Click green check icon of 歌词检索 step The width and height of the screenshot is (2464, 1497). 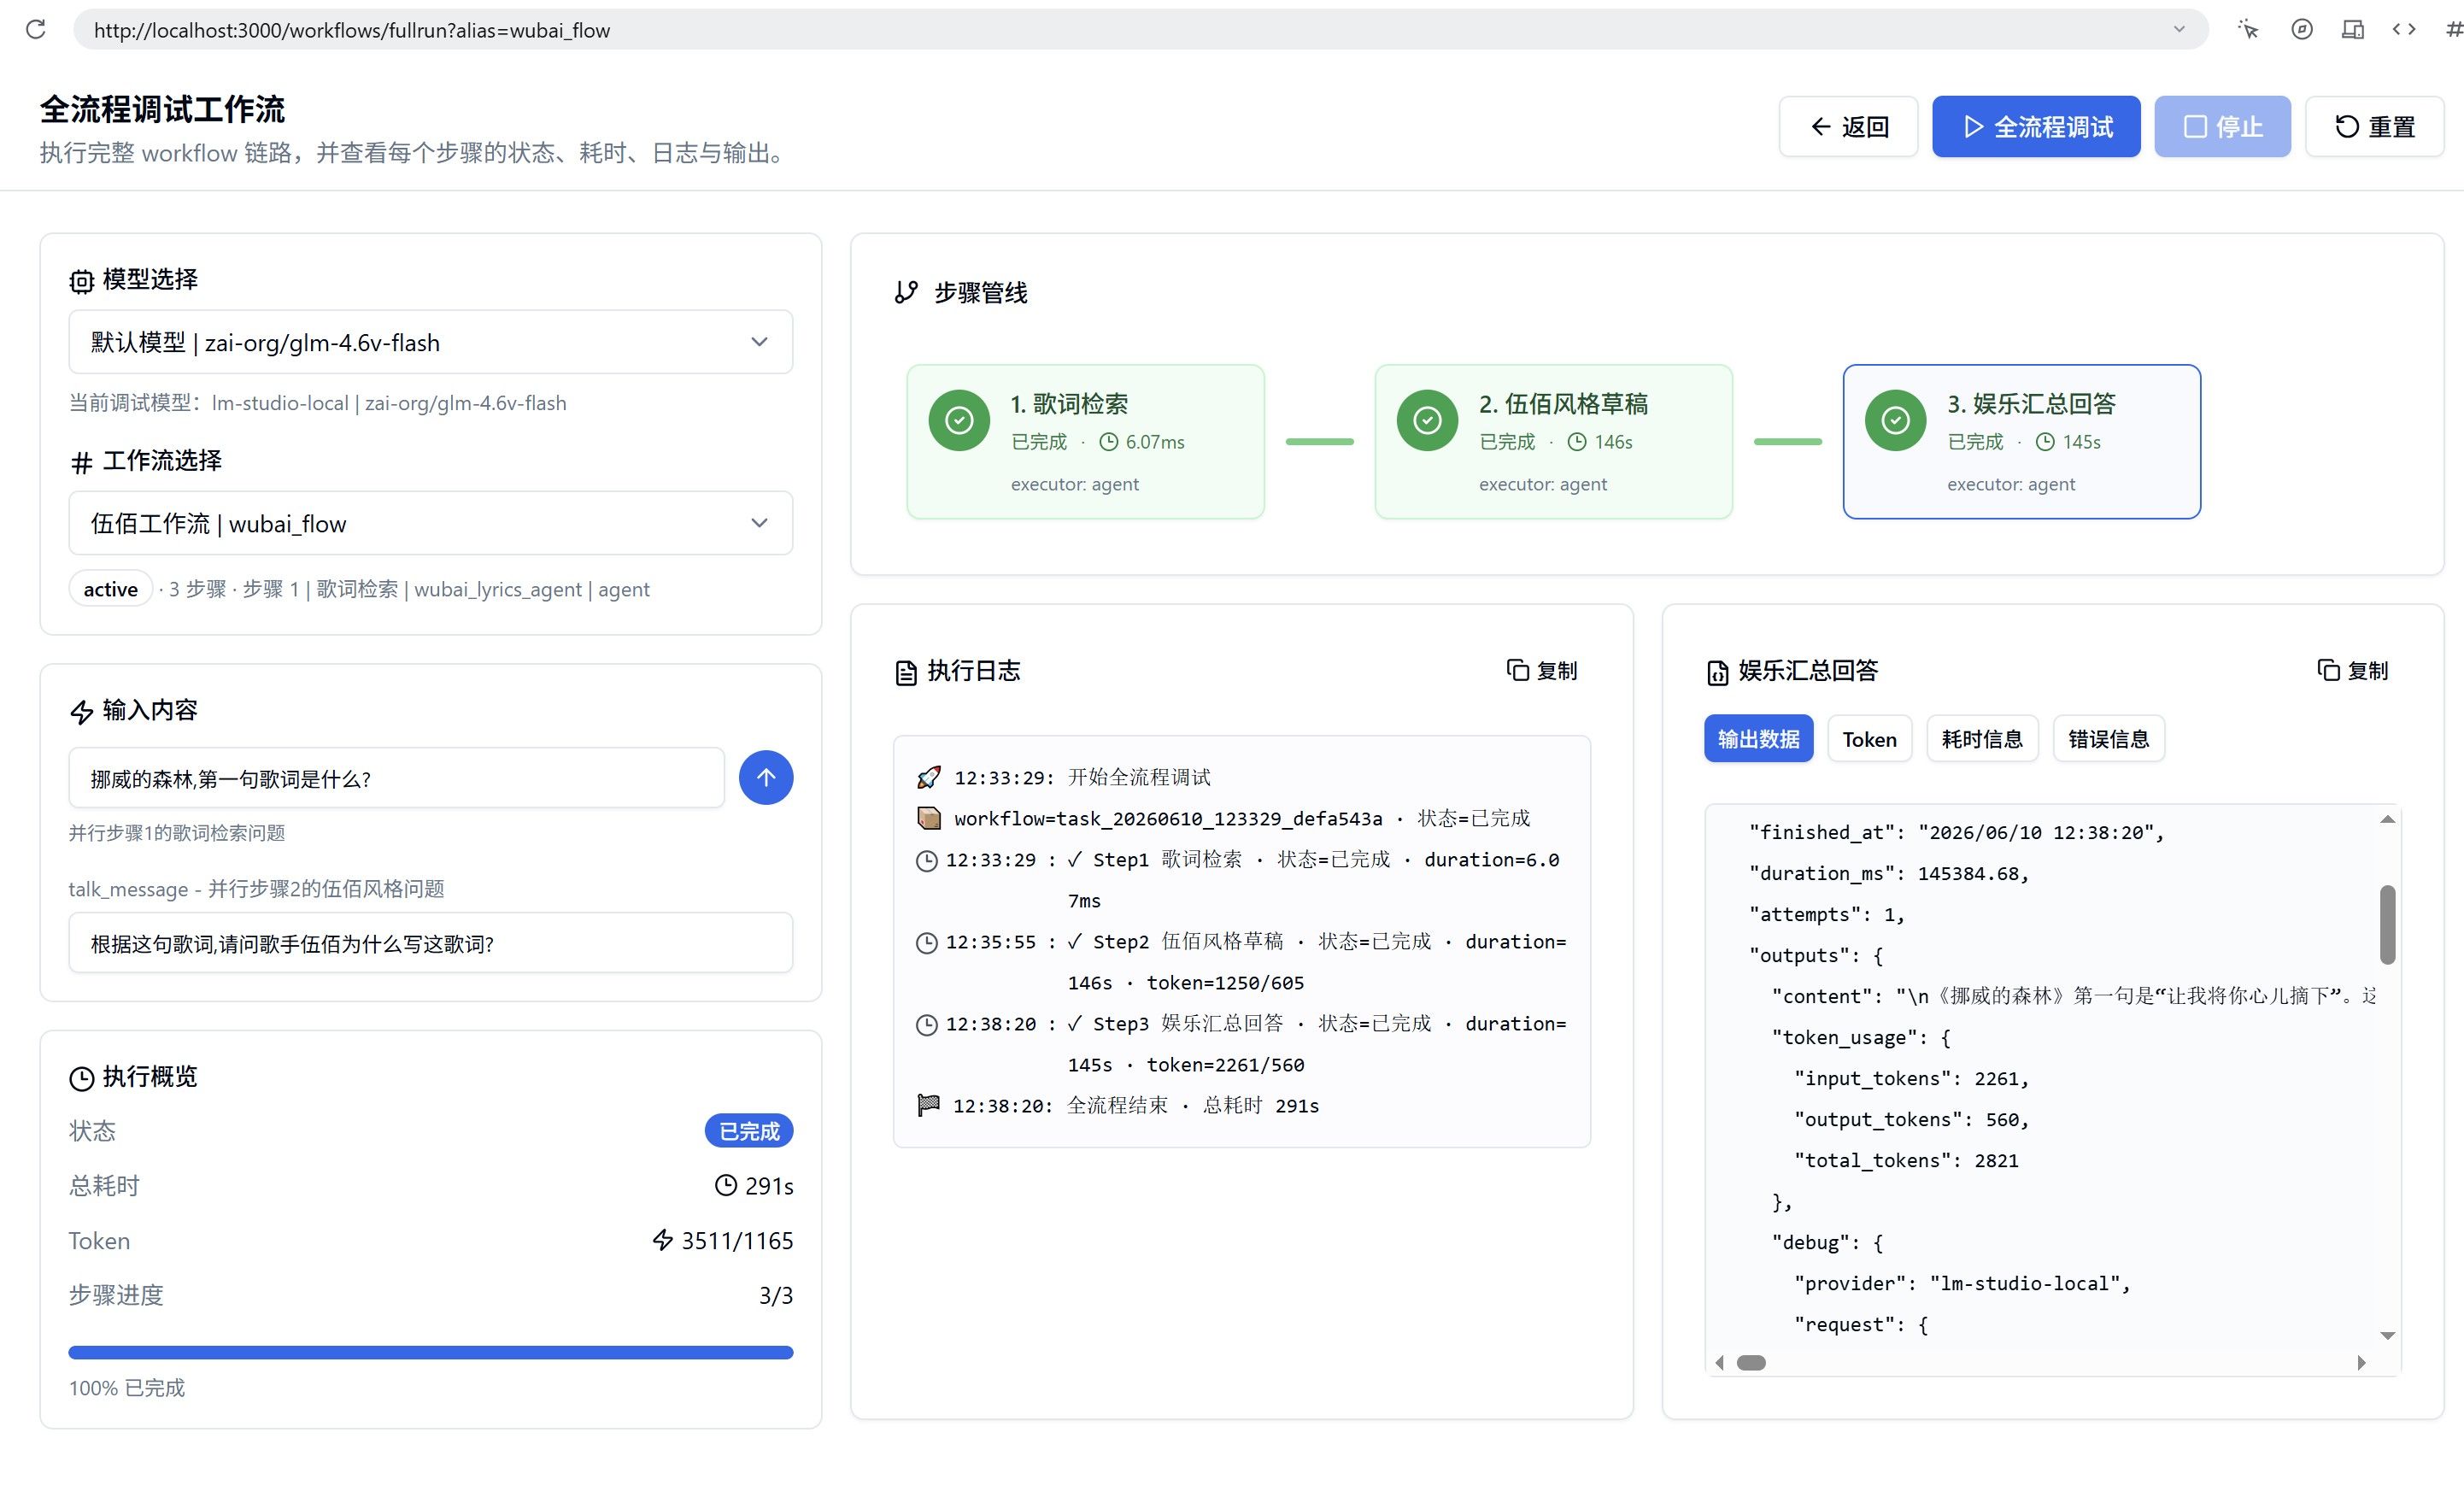pos(959,420)
